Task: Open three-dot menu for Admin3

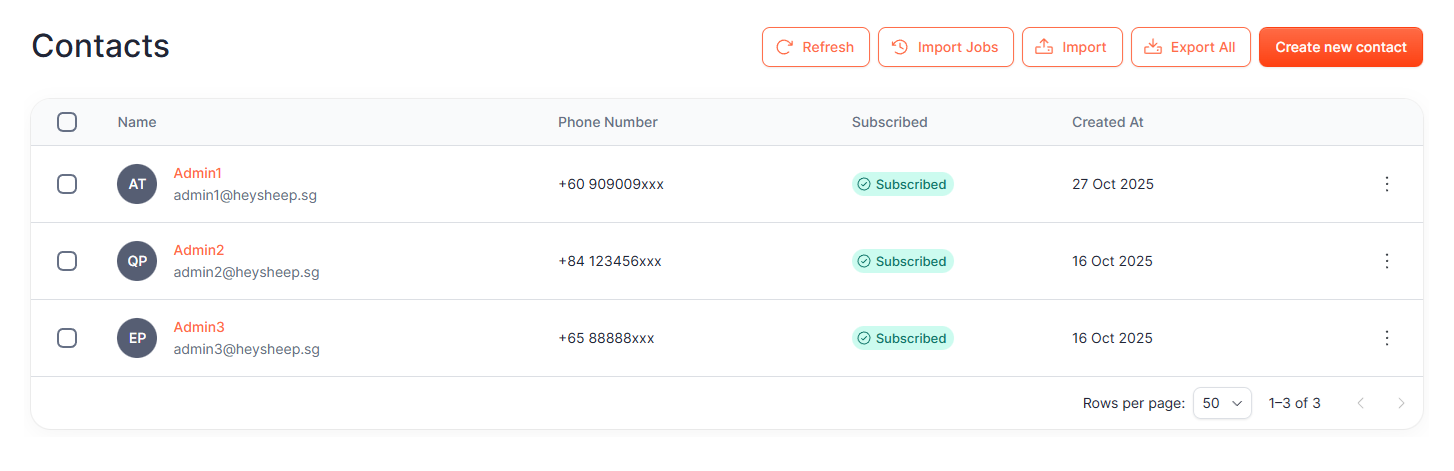Action: point(1386,338)
